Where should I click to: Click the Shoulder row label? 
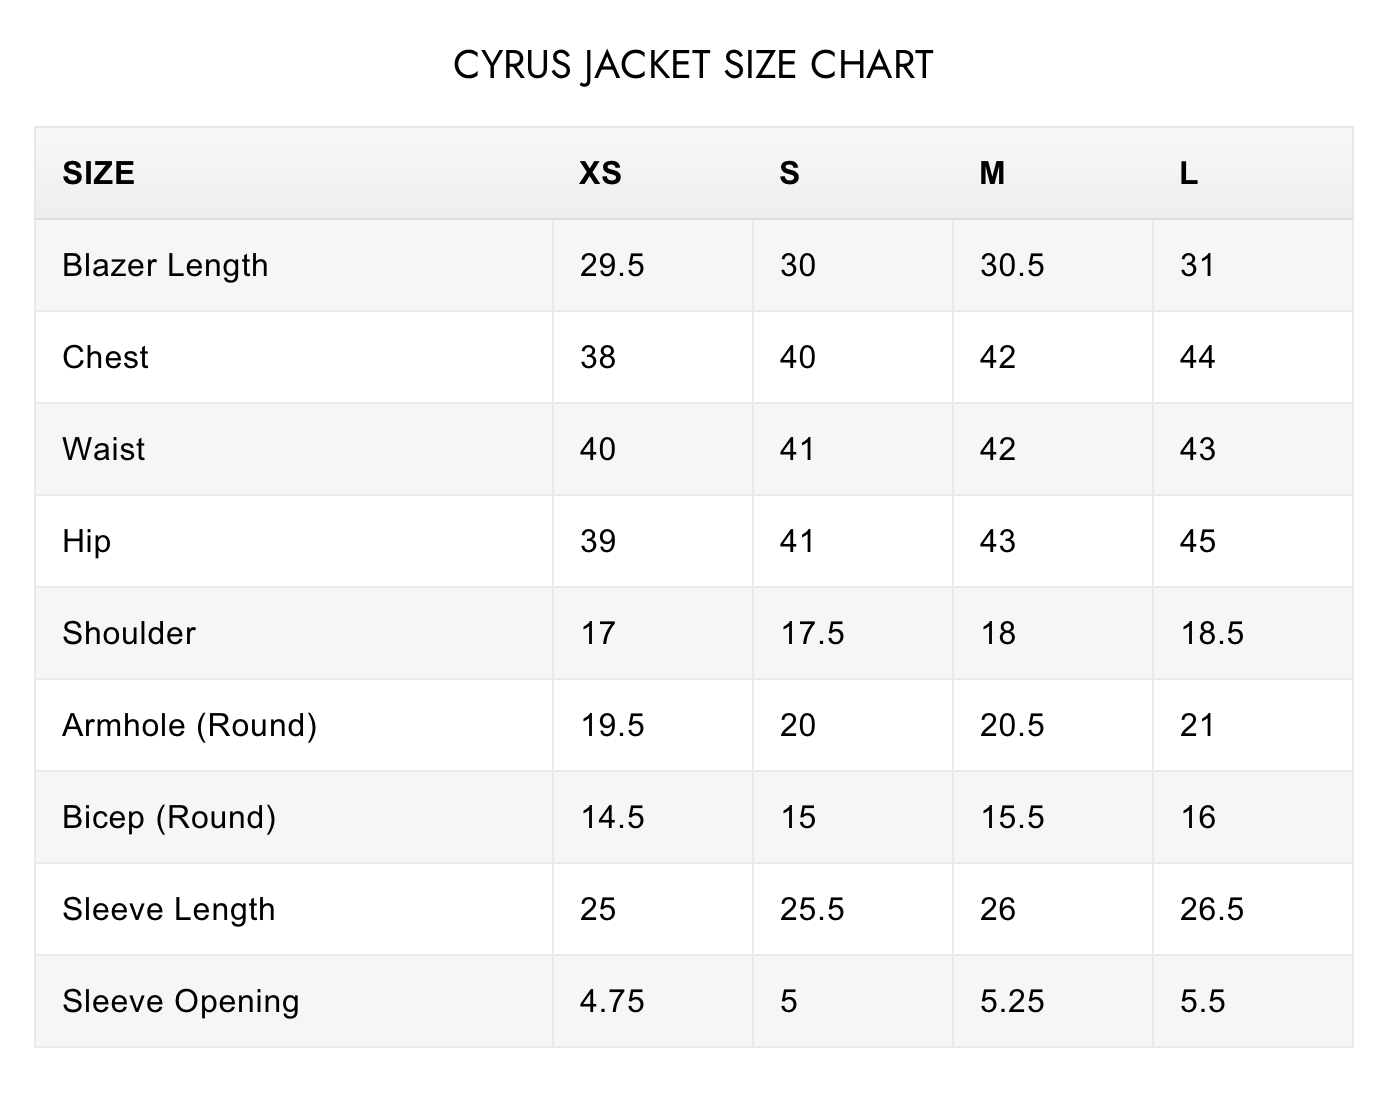pos(129,633)
